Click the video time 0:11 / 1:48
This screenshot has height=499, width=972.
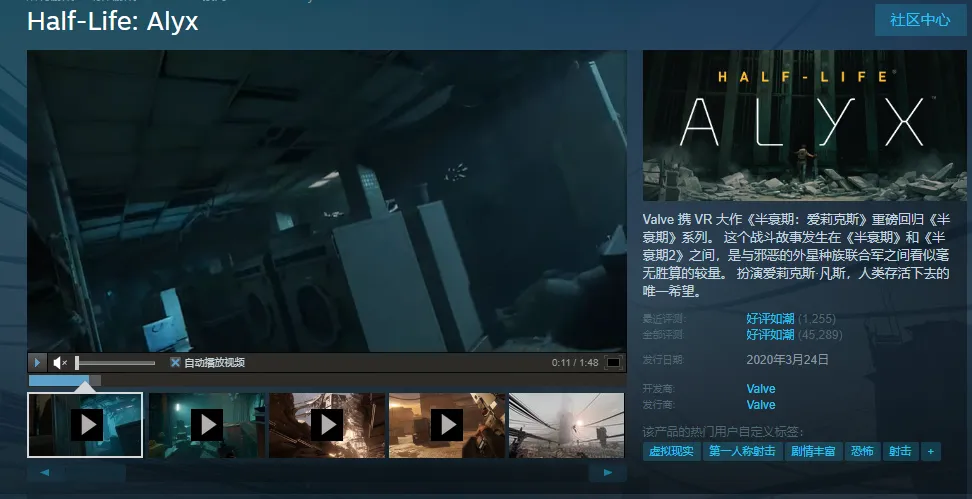click(x=575, y=363)
